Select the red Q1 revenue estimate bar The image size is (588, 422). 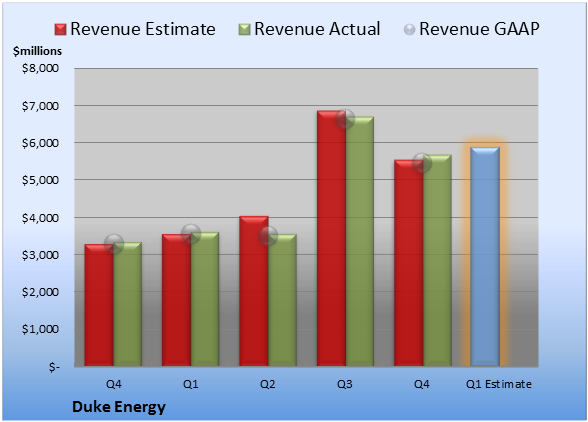pos(176,300)
